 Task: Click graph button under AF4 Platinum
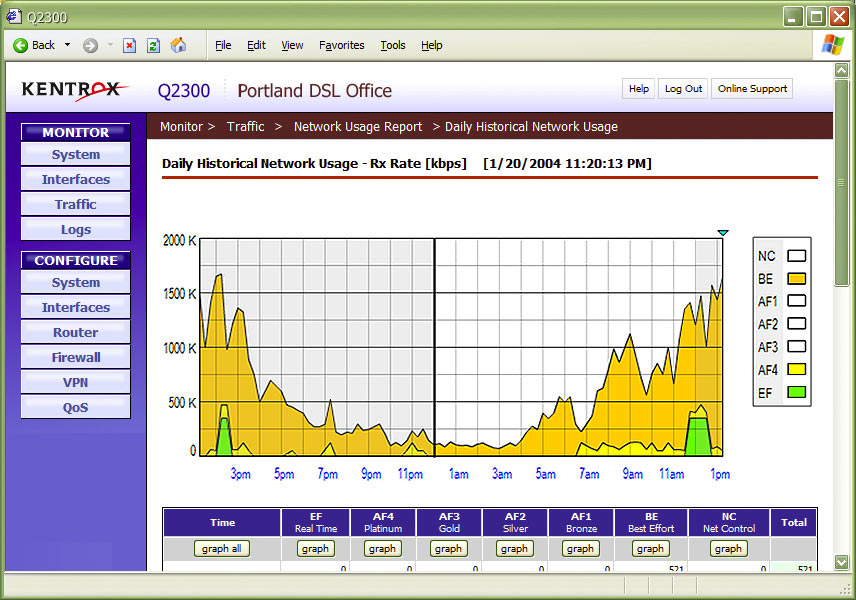click(x=382, y=549)
